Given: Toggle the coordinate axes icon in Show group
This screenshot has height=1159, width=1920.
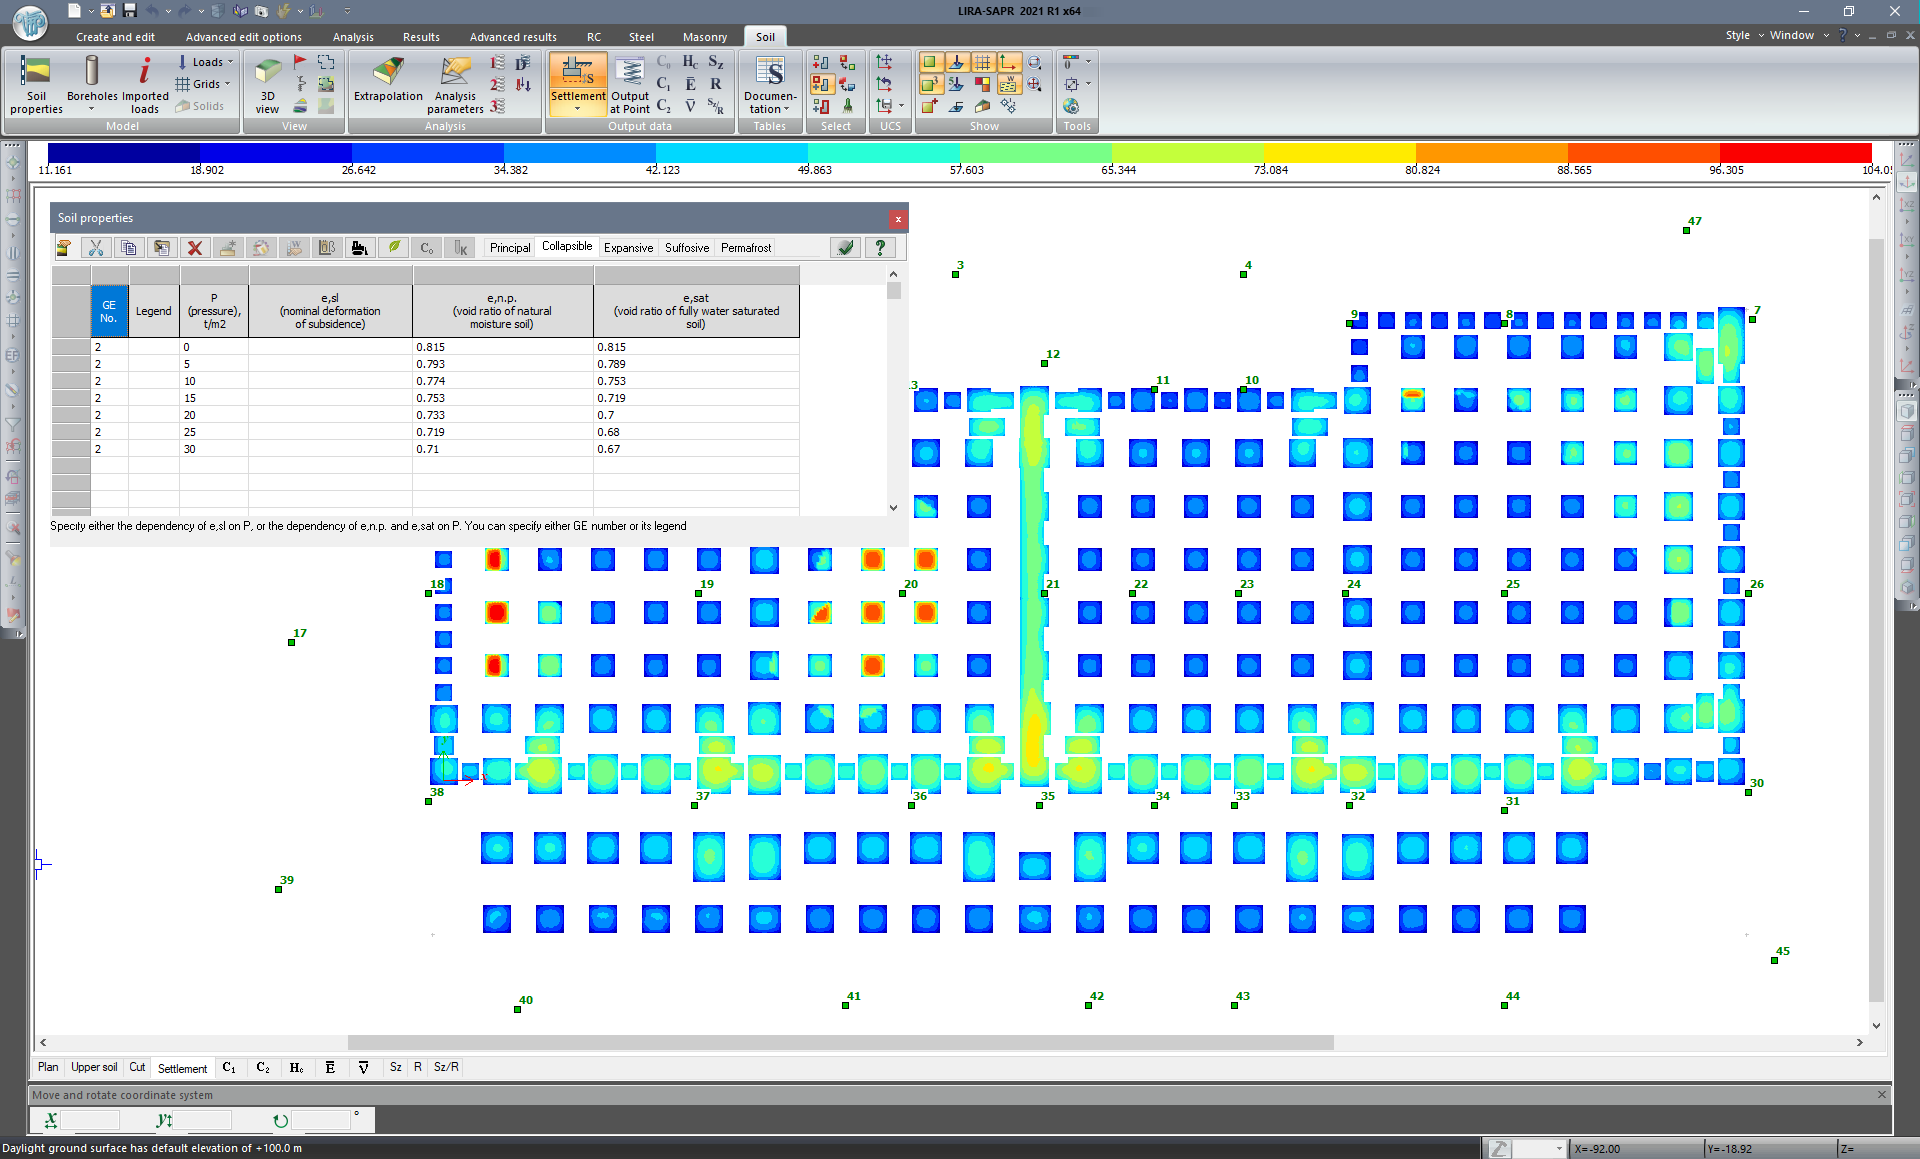Looking at the screenshot, I should pos(1008,62).
